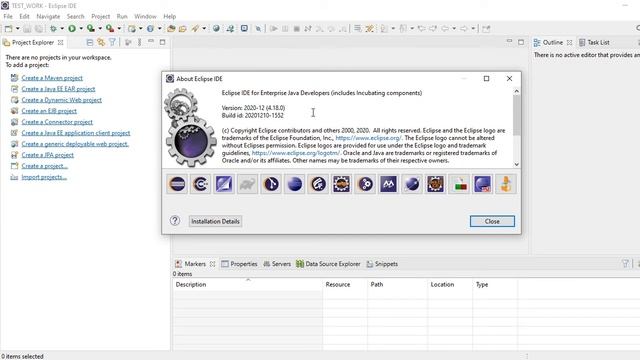Click Create a JPA project link
Screen dimensions: 640x360
(48, 155)
